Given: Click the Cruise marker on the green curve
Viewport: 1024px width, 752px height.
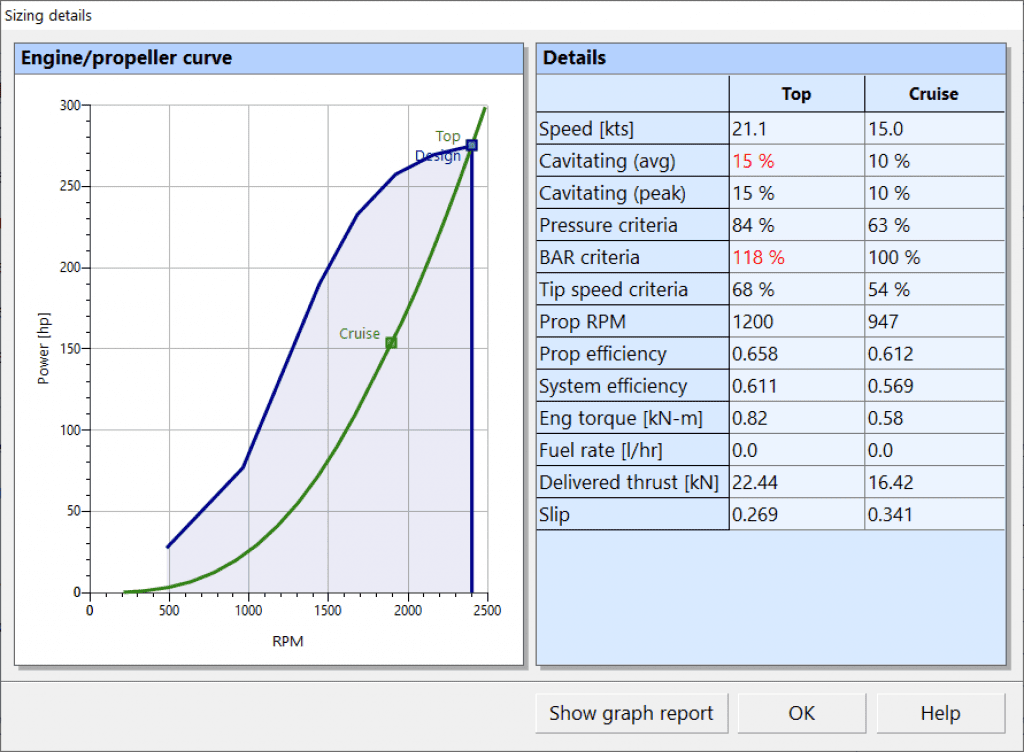Looking at the screenshot, I should (391, 341).
